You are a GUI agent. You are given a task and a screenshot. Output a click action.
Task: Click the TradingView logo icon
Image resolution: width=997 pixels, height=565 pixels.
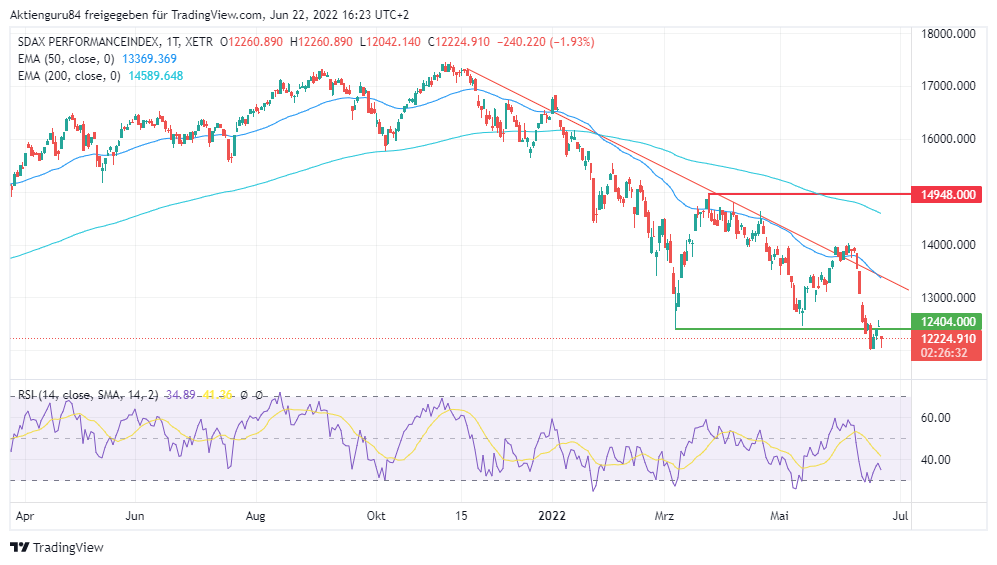19,547
